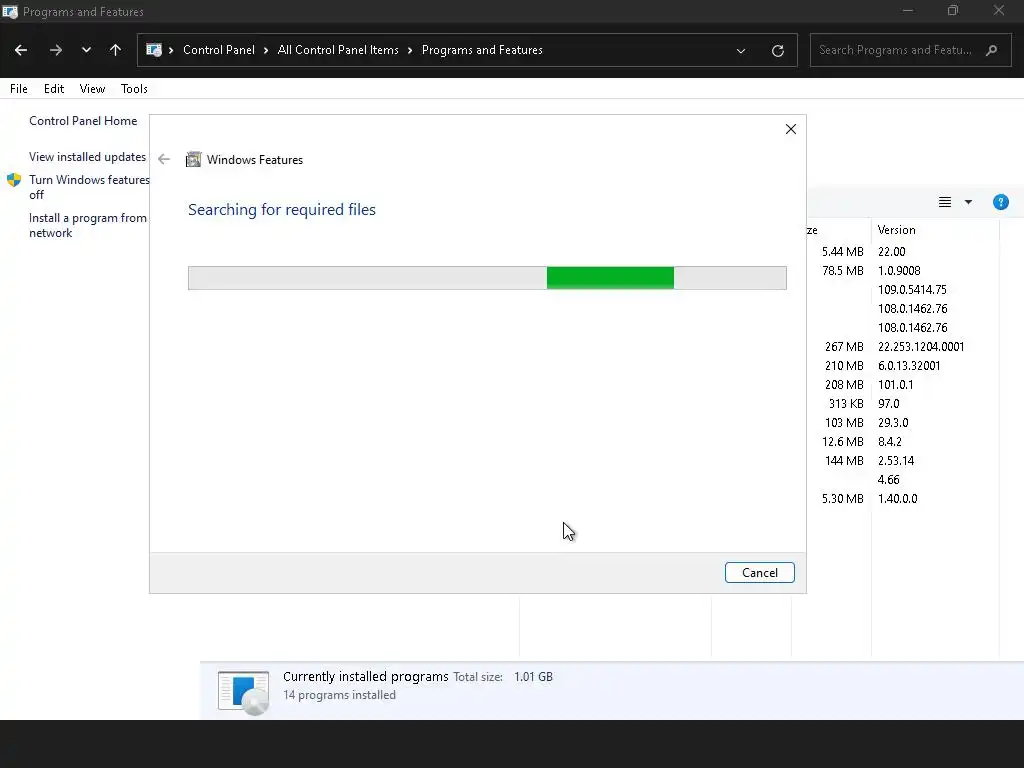Click the back arrow in Windows Features dialog

tap(164, 159)
